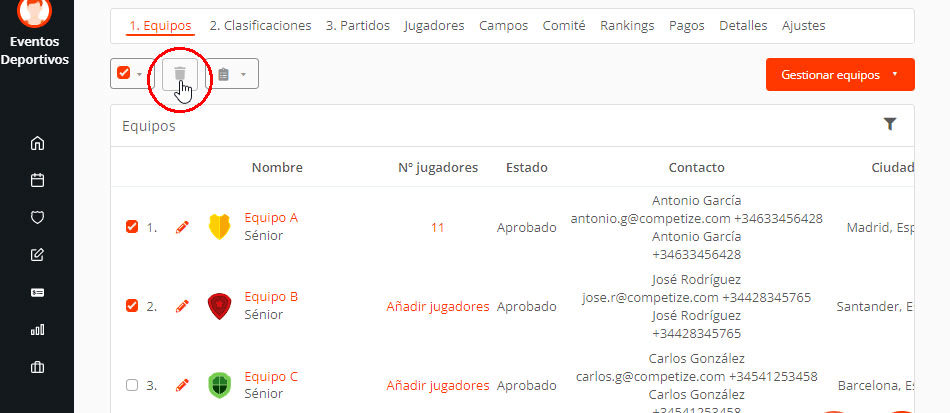Click the Eventos Deportivos avatar logo
The height and width of the screenshot is (413, 950).
pos(35,12)
